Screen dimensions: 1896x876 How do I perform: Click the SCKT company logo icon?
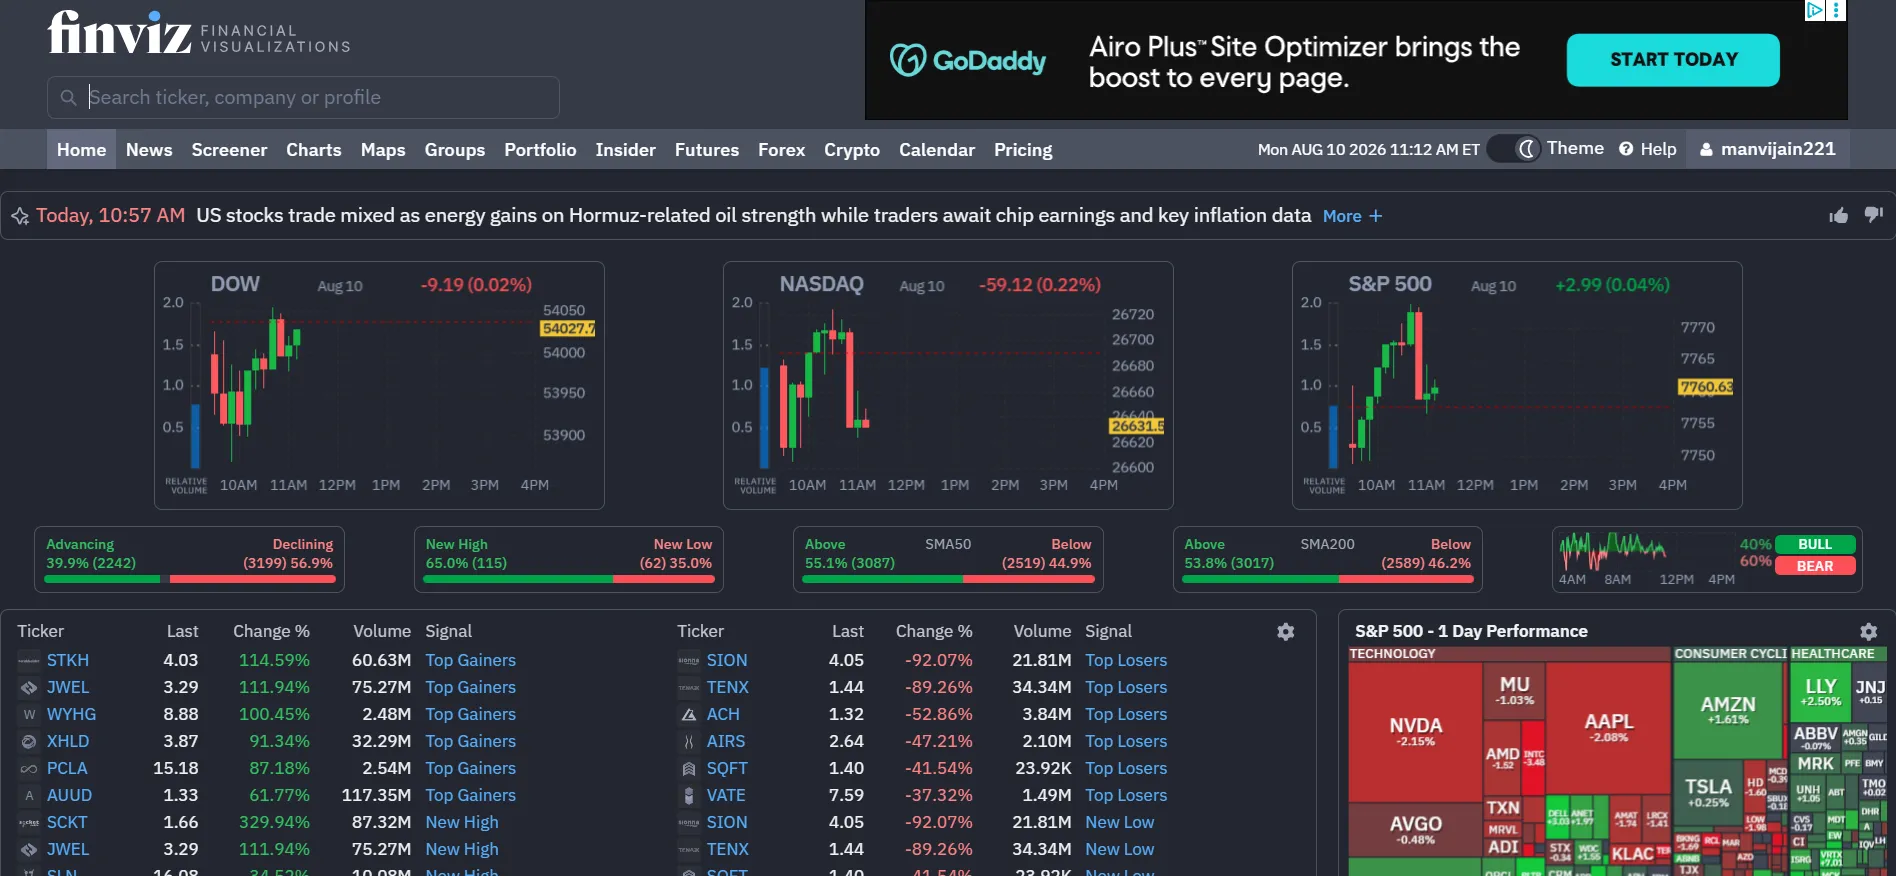pos(29,823)
